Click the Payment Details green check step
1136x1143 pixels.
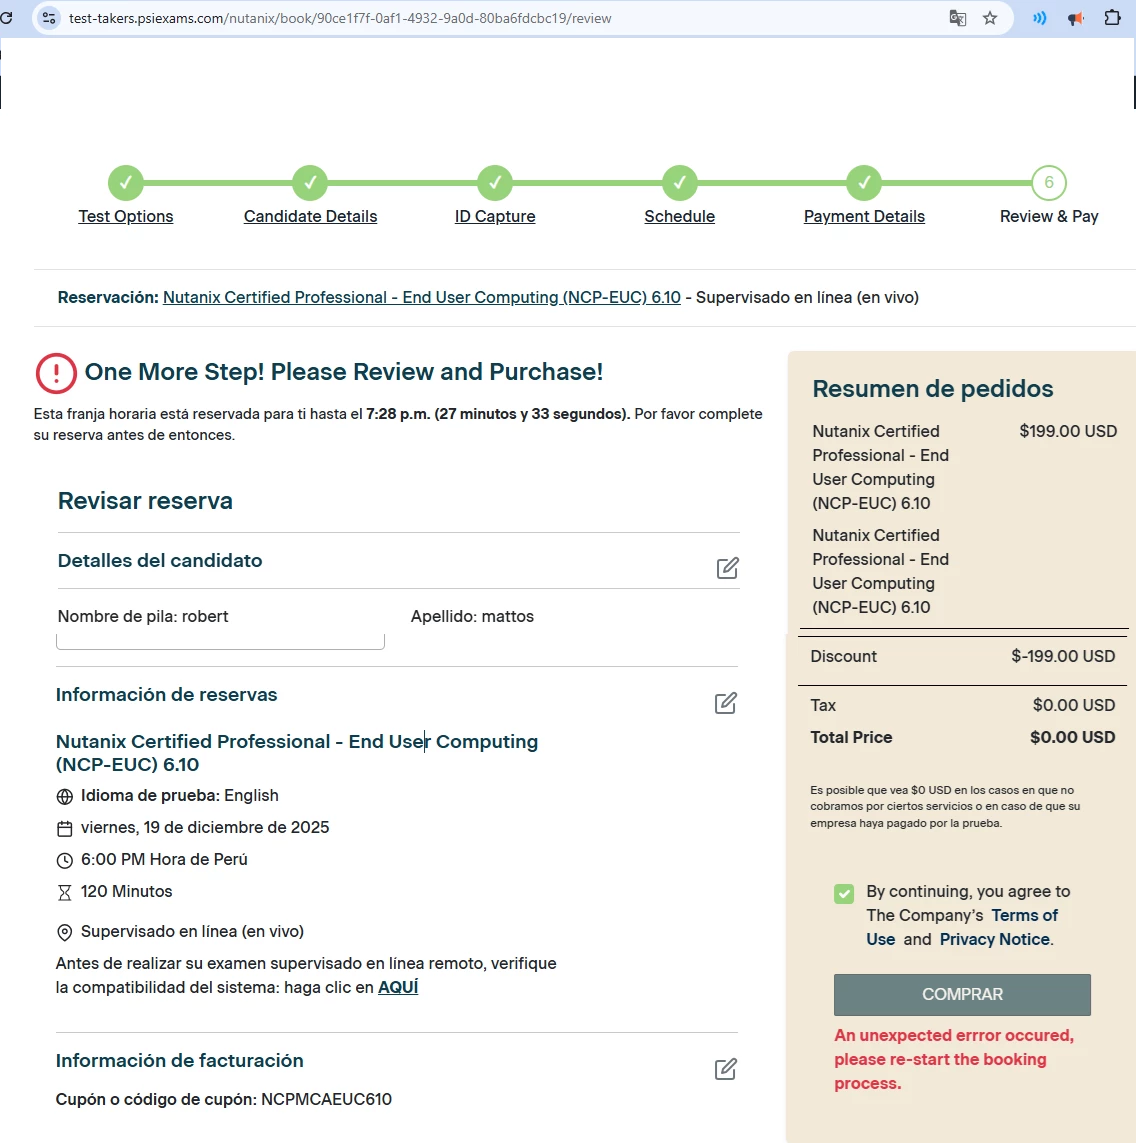[864, 182]
